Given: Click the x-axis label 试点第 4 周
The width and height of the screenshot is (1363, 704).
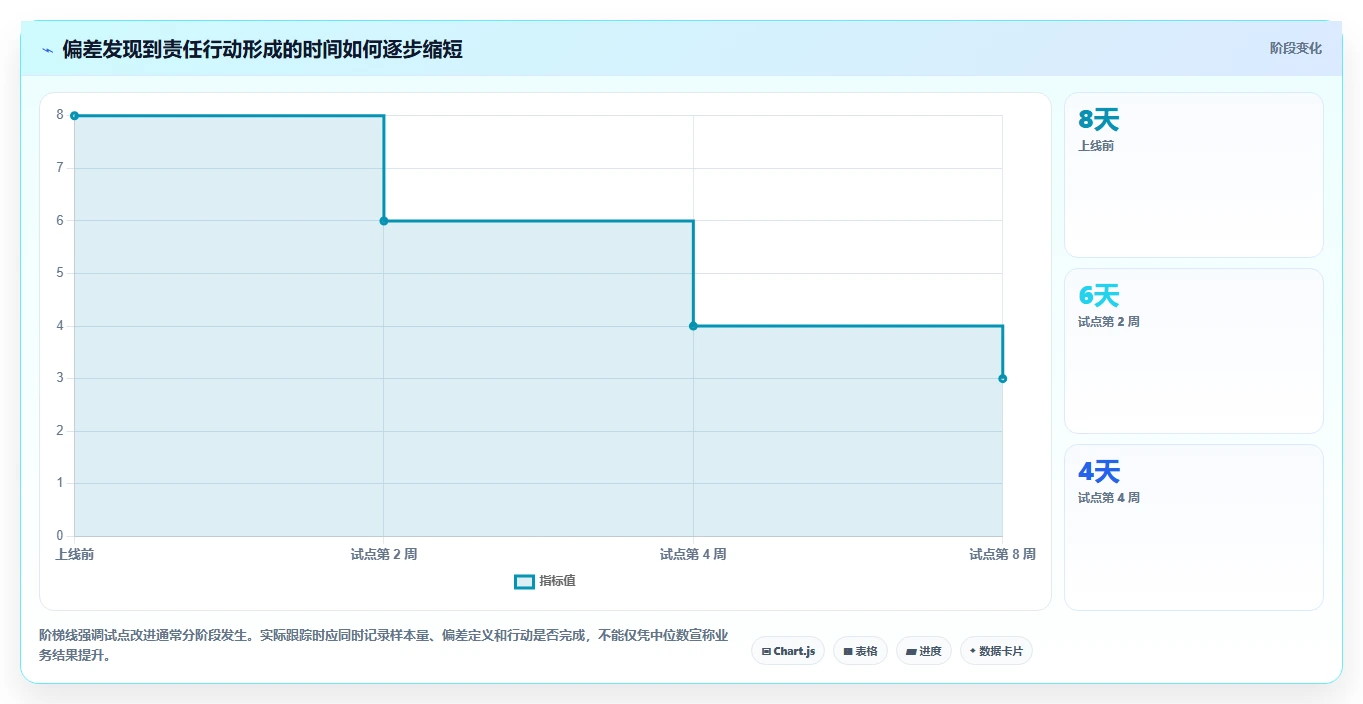Looking at the screenshot, I should (x=693, y=554).
